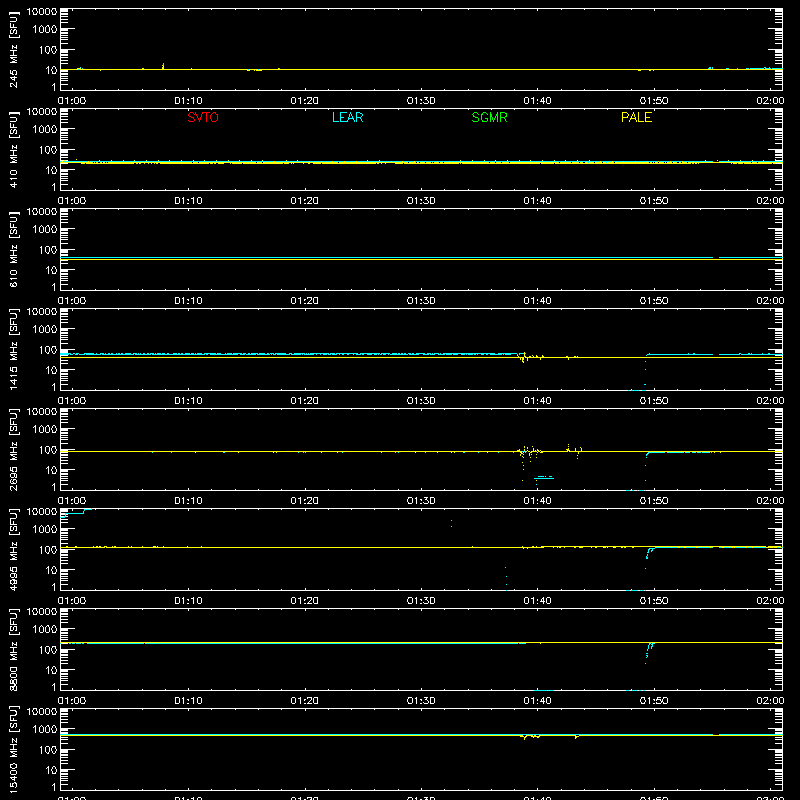Select the 2695 MHz [SFU] axis label
The width and height of the screenshot is (800, 800).
click(x=13, y=449)
